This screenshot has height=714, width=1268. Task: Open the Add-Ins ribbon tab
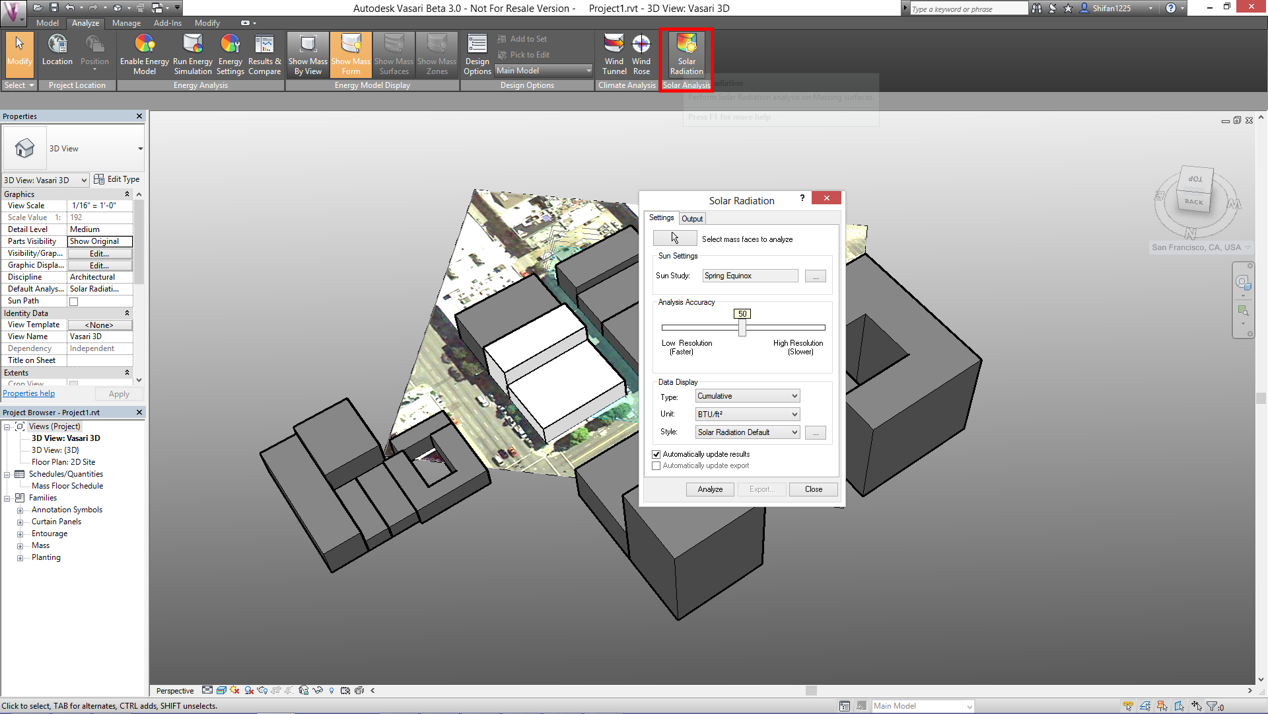pos(167,23)
